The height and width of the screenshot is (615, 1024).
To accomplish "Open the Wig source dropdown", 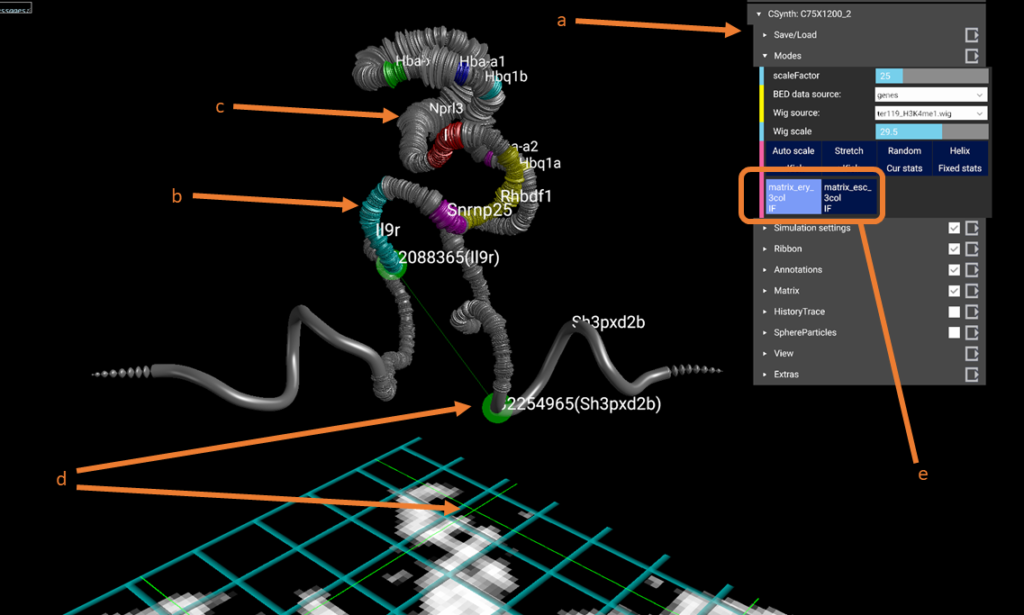I will [x=930, y=113].
